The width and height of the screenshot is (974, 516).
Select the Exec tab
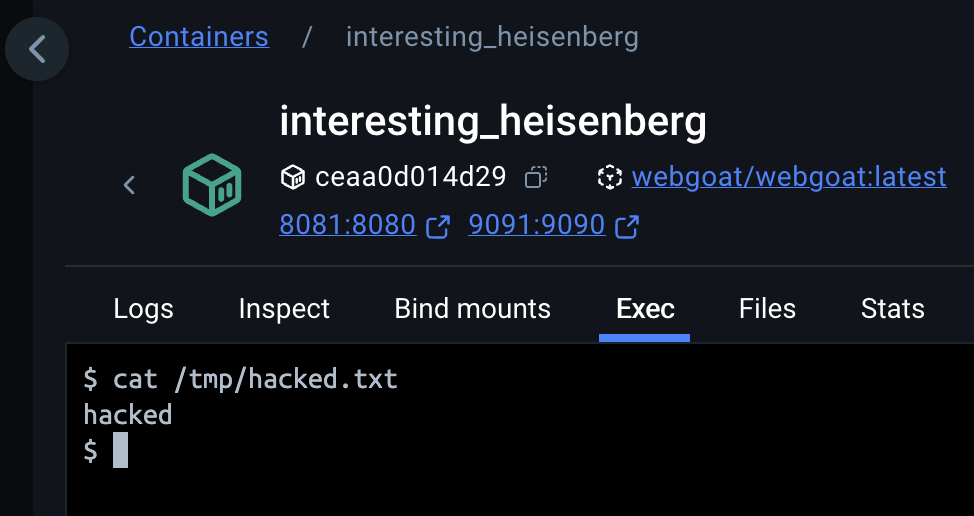pyautogui.click(x=645, y=309)
